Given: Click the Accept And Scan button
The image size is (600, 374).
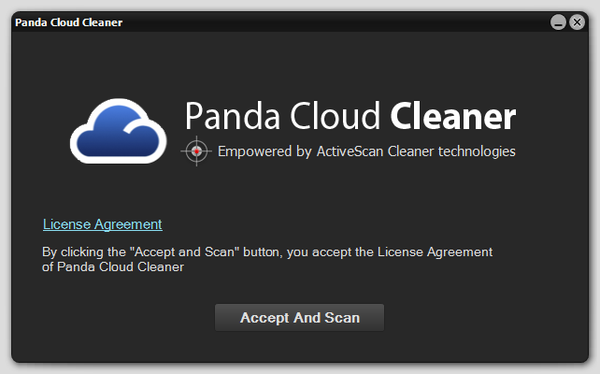Looking at the screenshot, I should pyautogui.click(x=299, y=317).
